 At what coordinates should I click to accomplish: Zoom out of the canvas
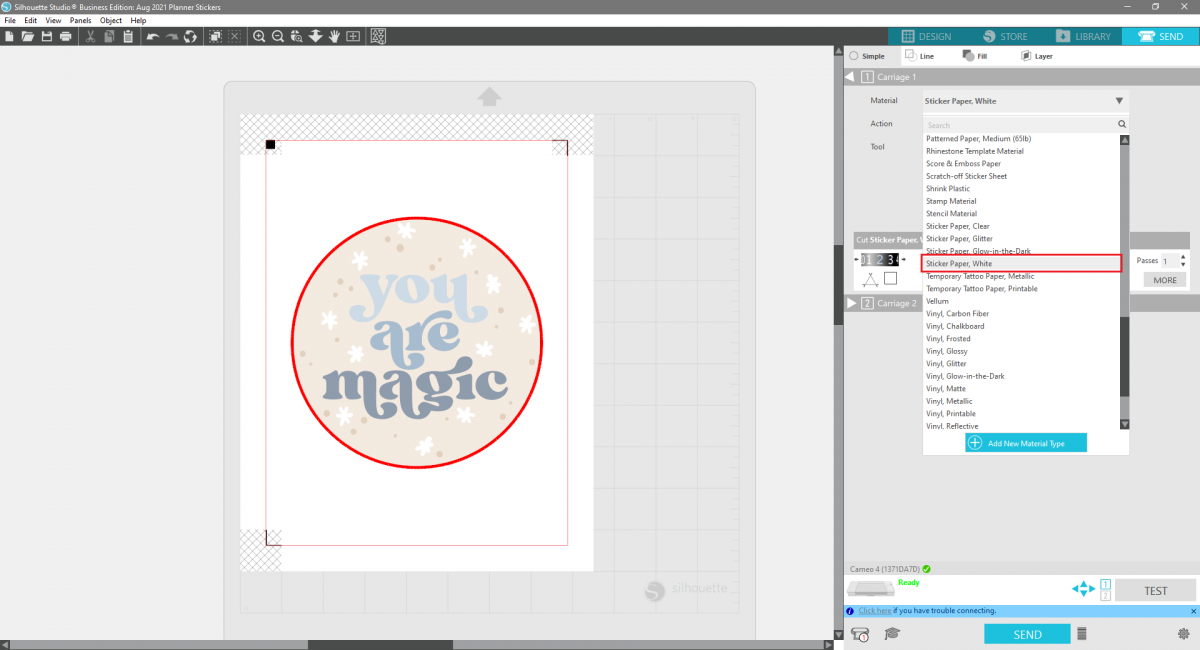click(x=278, y=37)
